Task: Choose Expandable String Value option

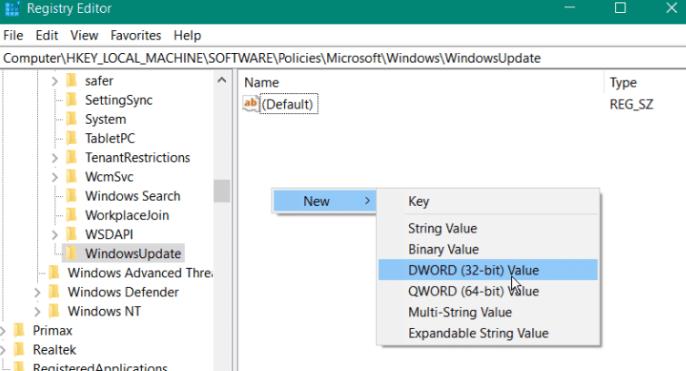Action: coord(488,333)
